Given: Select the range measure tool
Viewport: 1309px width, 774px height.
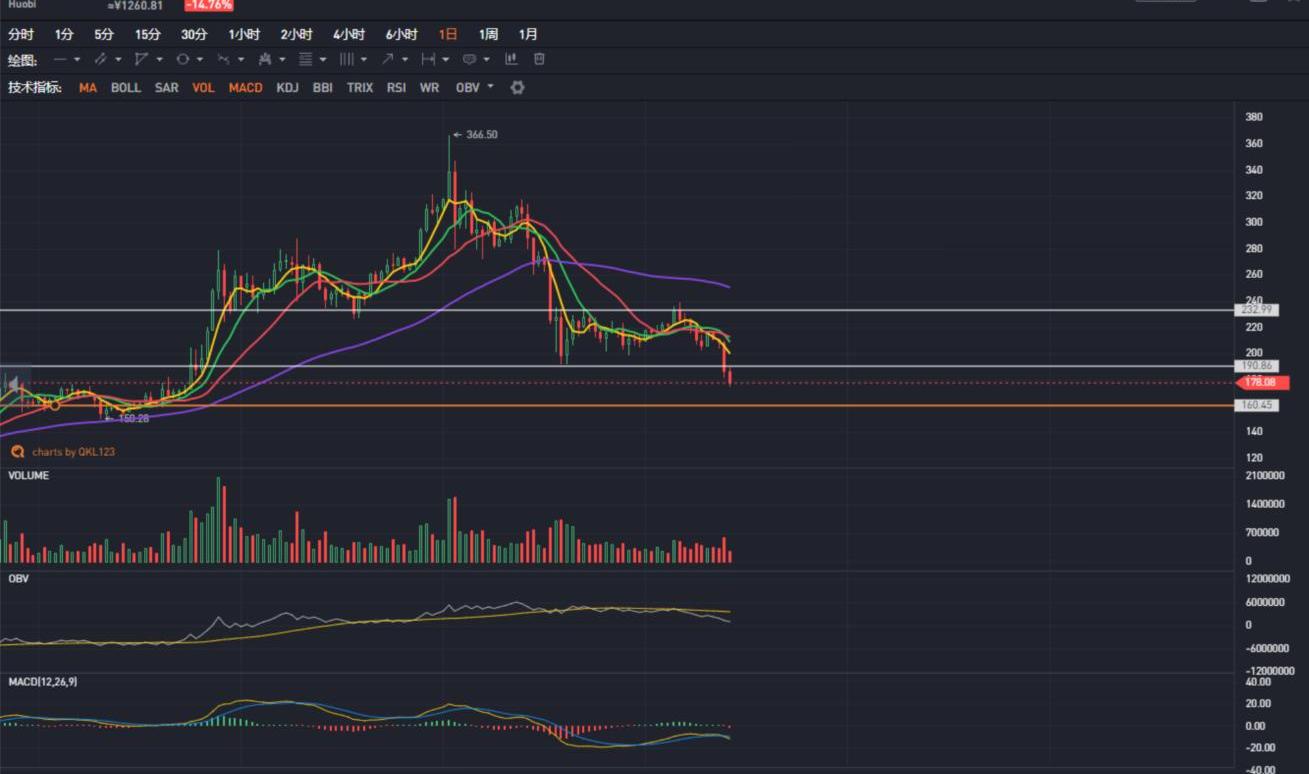Looking at the screenshot, I should pyautogui.click(x=428, y=59).
